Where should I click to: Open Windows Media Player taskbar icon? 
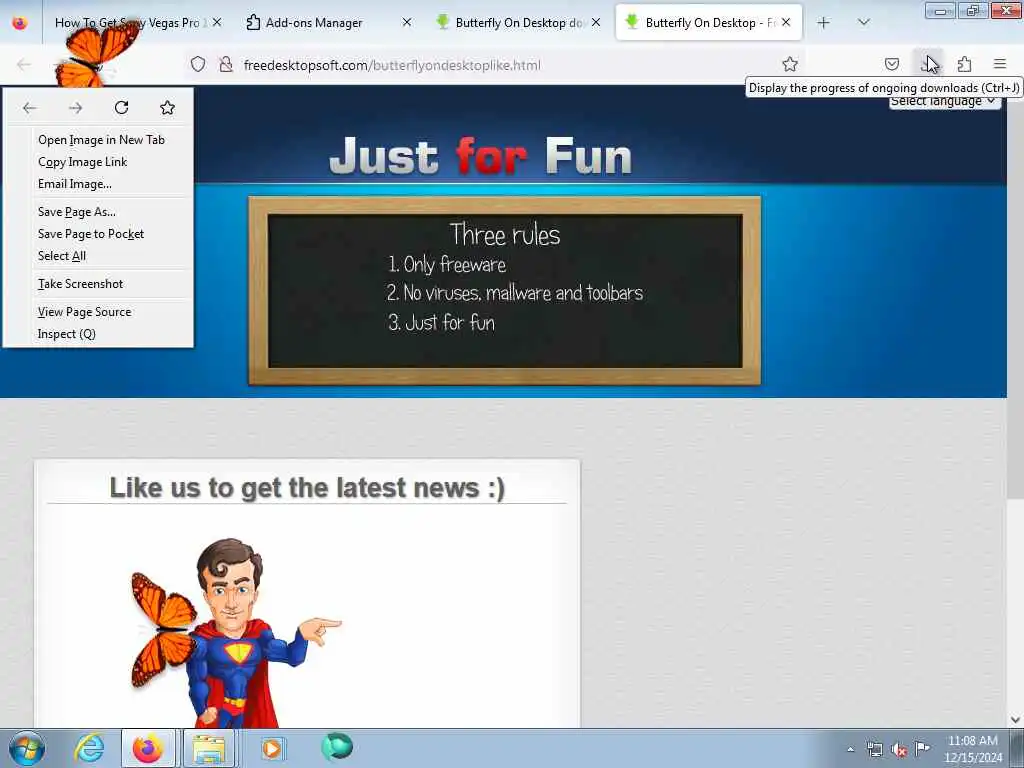point(272,748)
